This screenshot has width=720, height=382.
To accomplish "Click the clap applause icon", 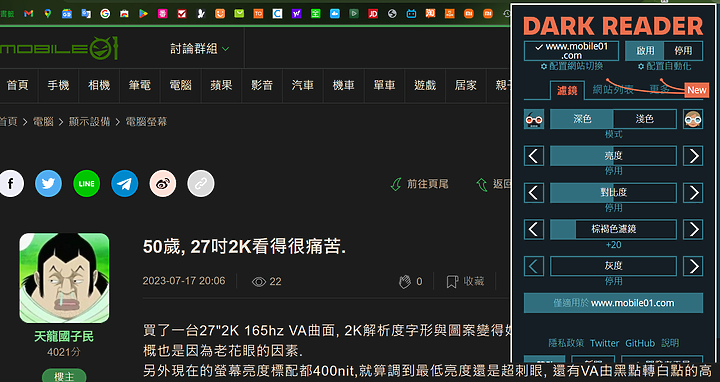I will coord(405,281).
